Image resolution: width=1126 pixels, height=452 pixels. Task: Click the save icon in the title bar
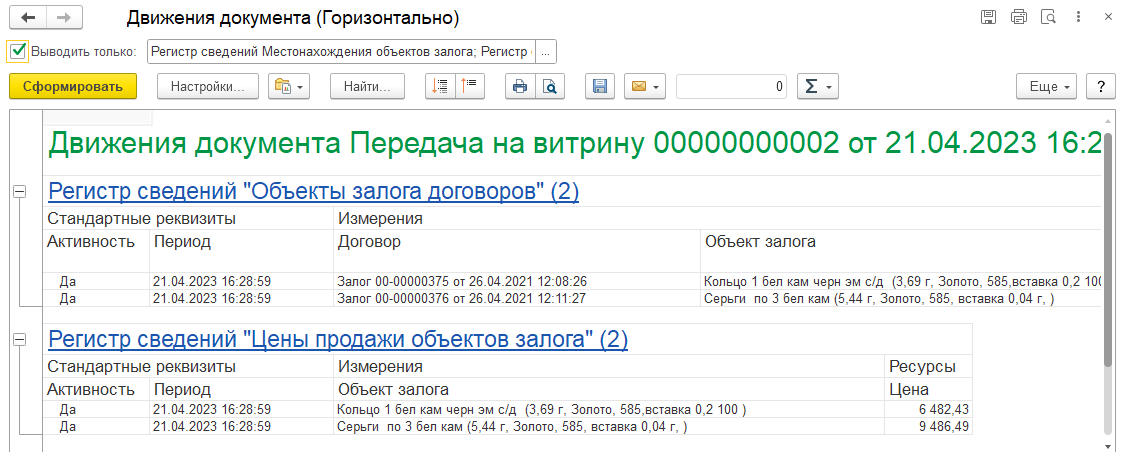988,17
